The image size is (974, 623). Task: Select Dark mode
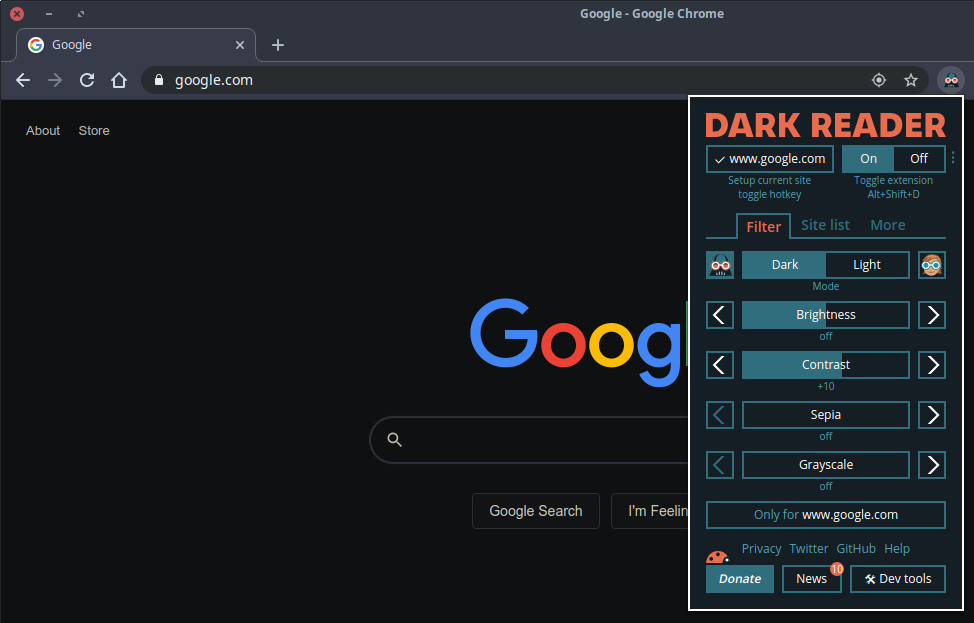point(785,265)
